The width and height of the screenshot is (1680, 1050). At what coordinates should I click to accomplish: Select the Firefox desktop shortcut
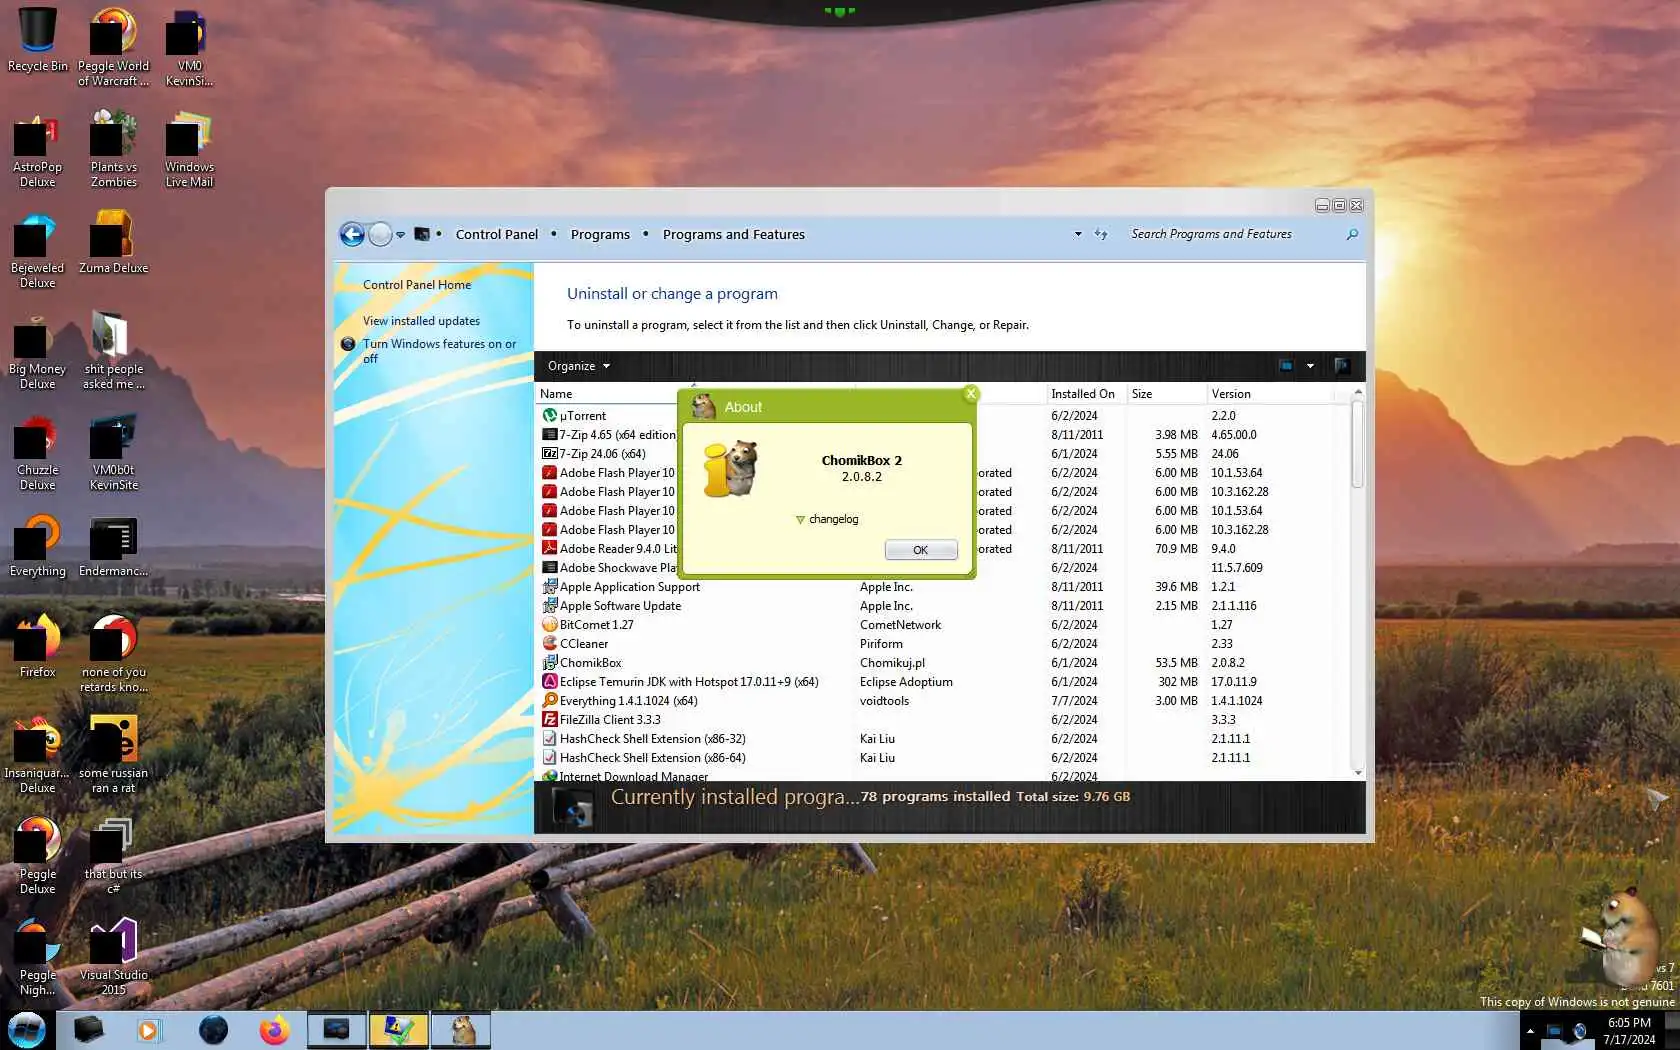click(37, 647)
